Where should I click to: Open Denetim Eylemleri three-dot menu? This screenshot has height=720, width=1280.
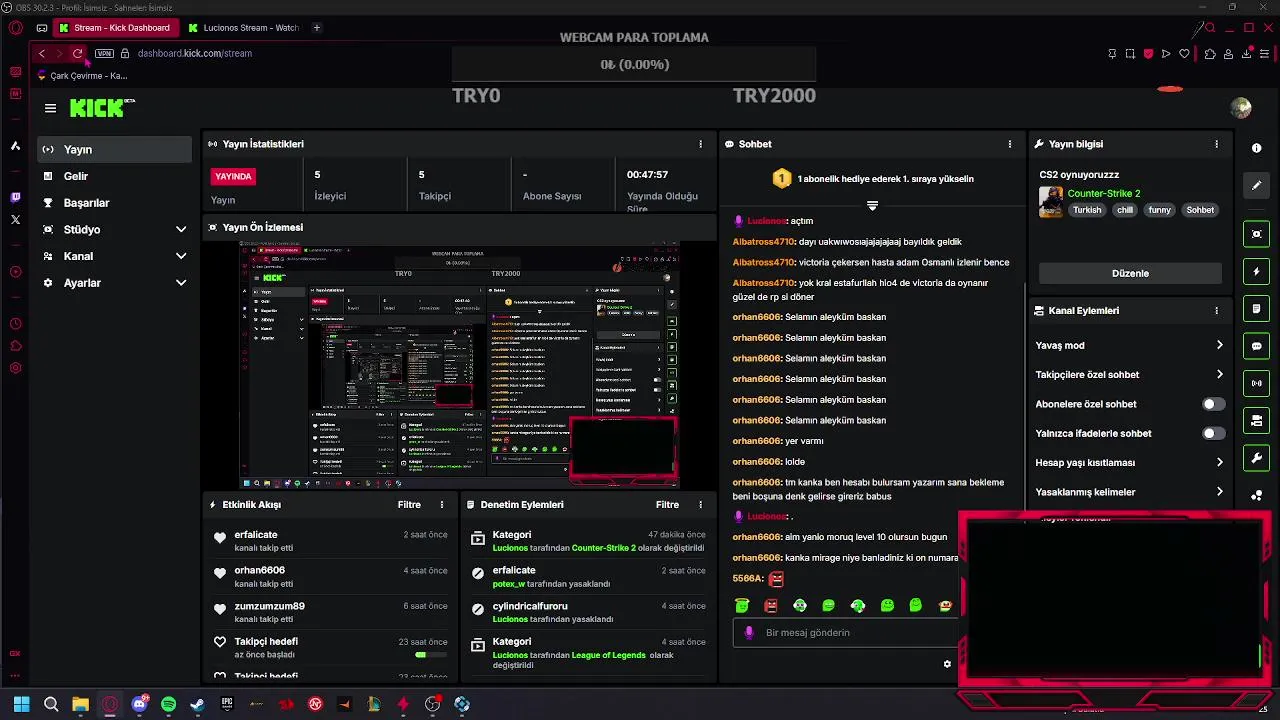pyautogui.click(x=700, y=505)
